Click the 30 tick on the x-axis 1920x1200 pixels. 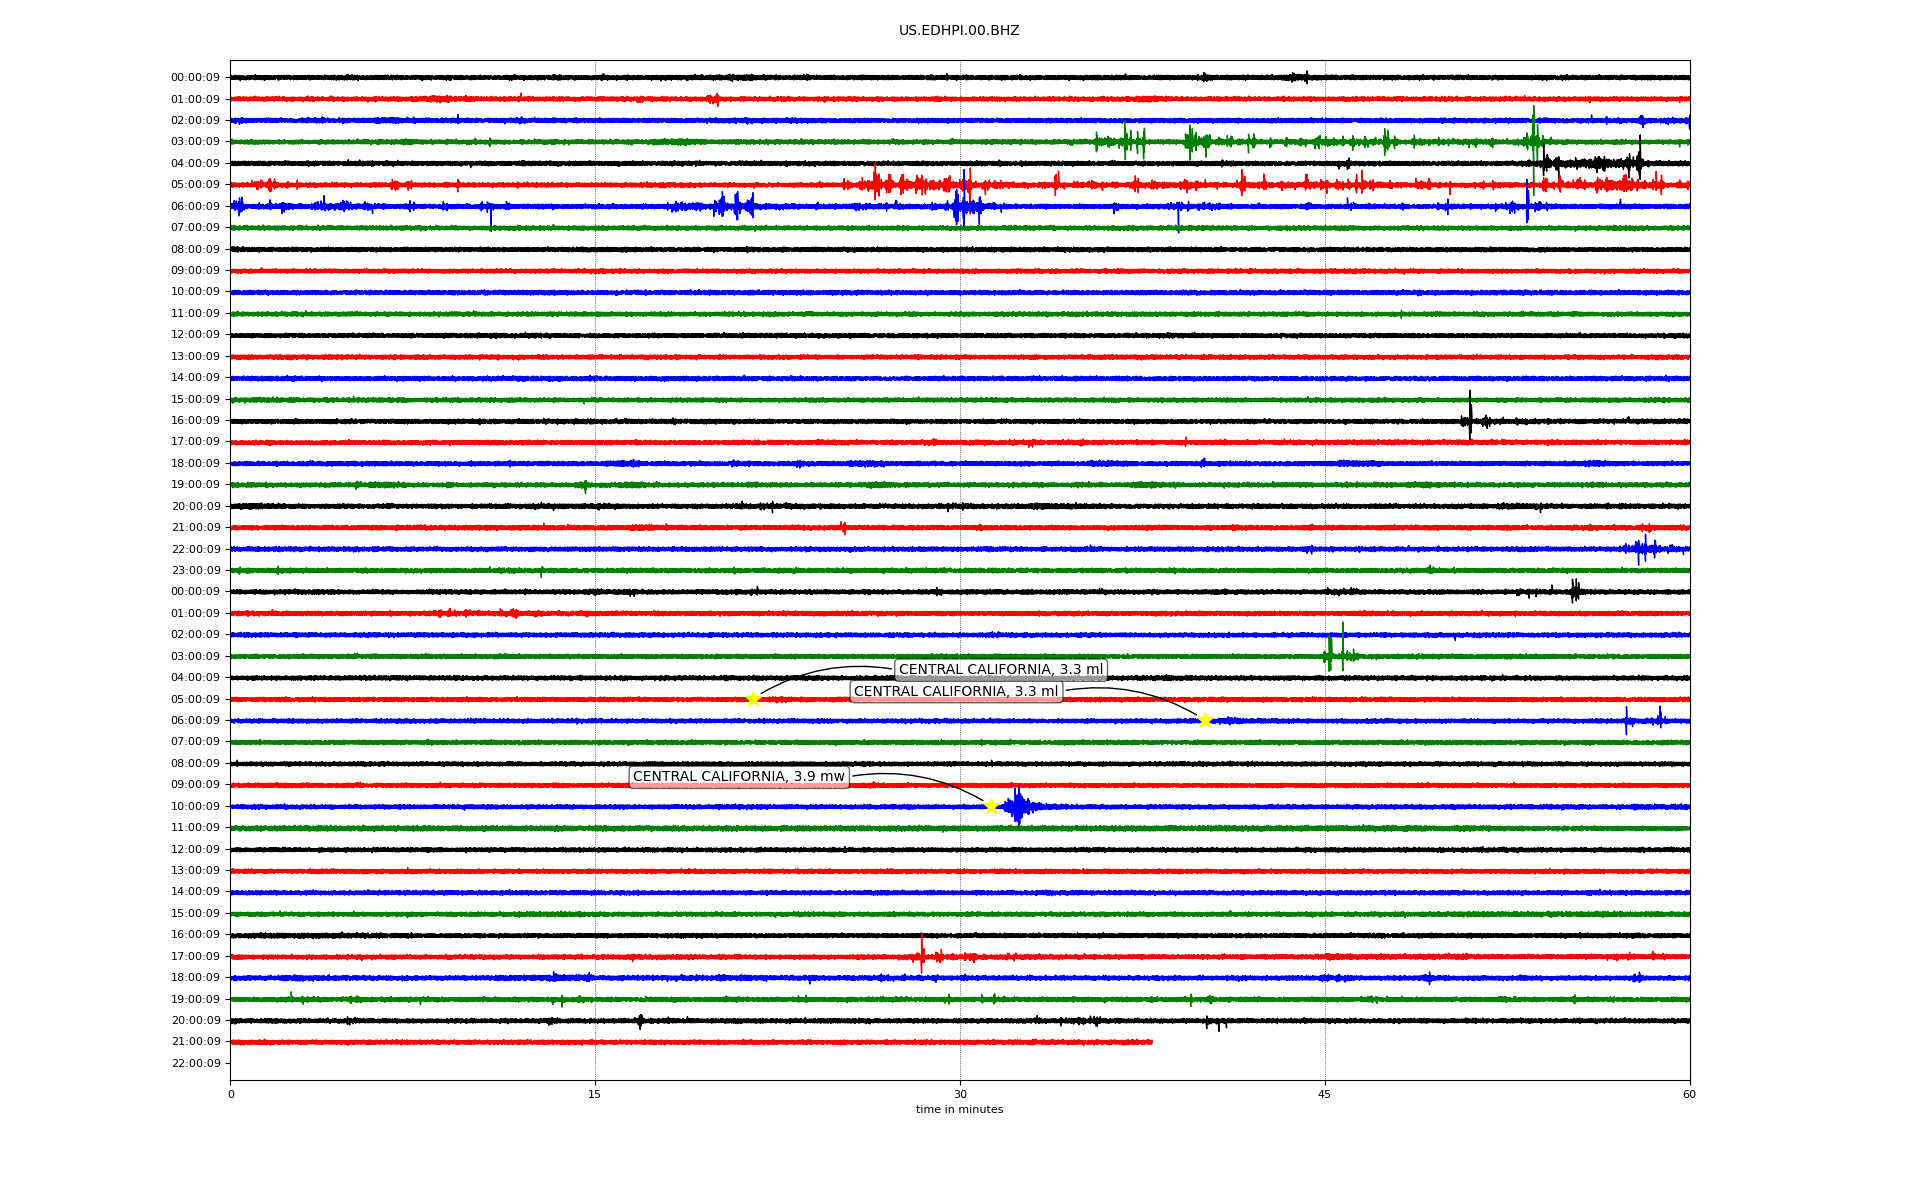pos(960,1094)
